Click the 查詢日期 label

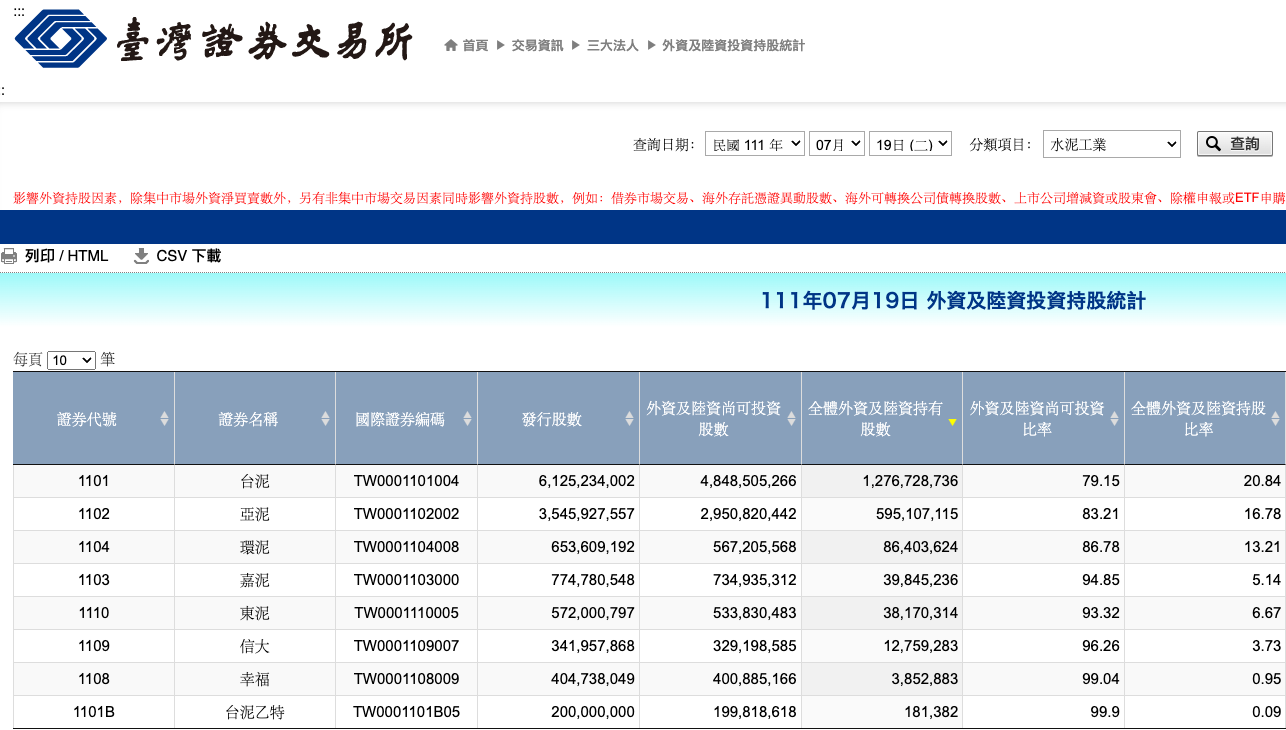pos(664,144)
